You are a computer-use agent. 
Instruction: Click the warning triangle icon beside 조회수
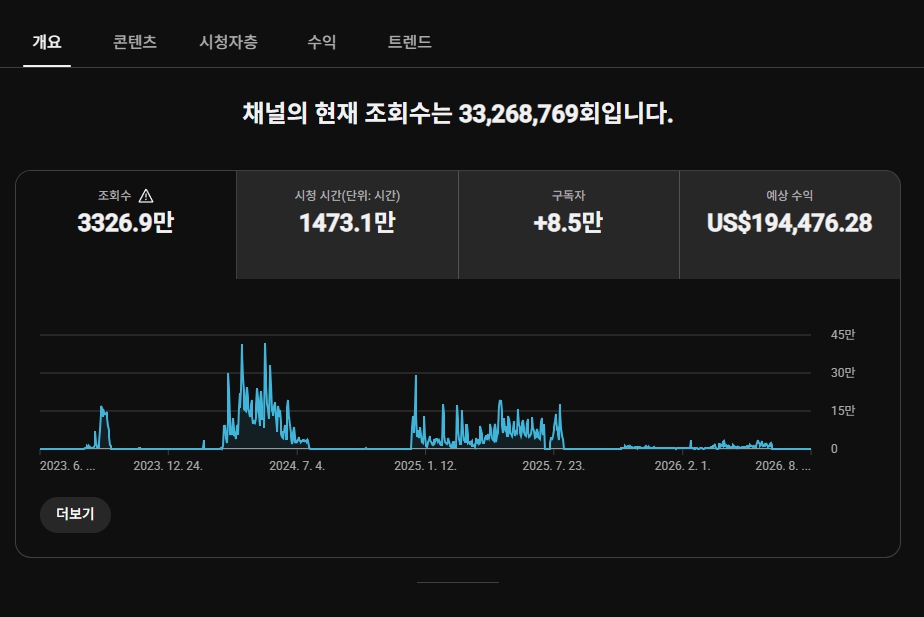click(x=146, y=196)
